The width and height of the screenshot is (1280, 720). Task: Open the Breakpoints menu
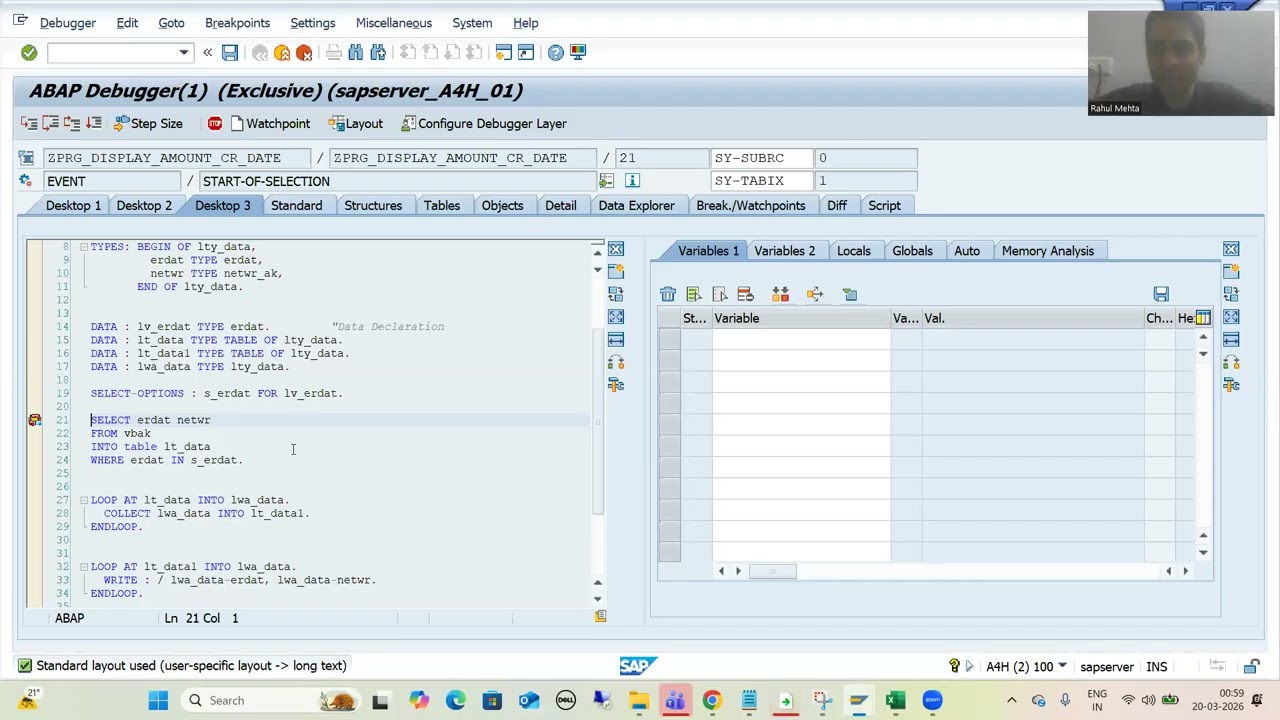237,22
